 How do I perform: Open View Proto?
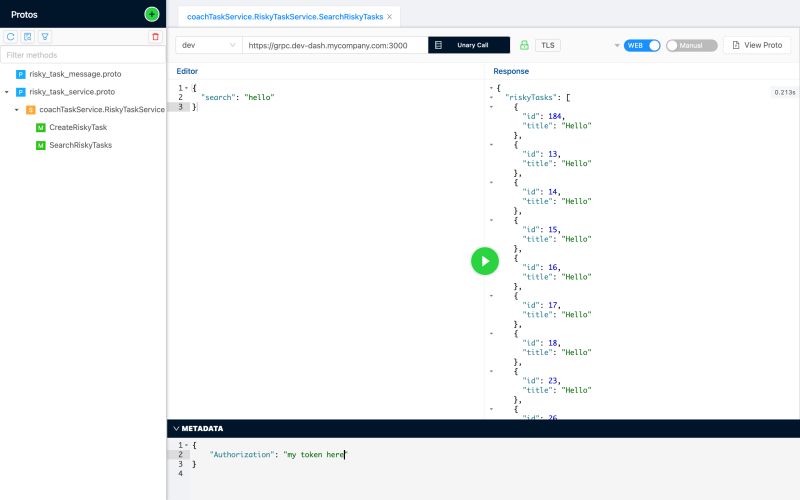click(757, 45)
